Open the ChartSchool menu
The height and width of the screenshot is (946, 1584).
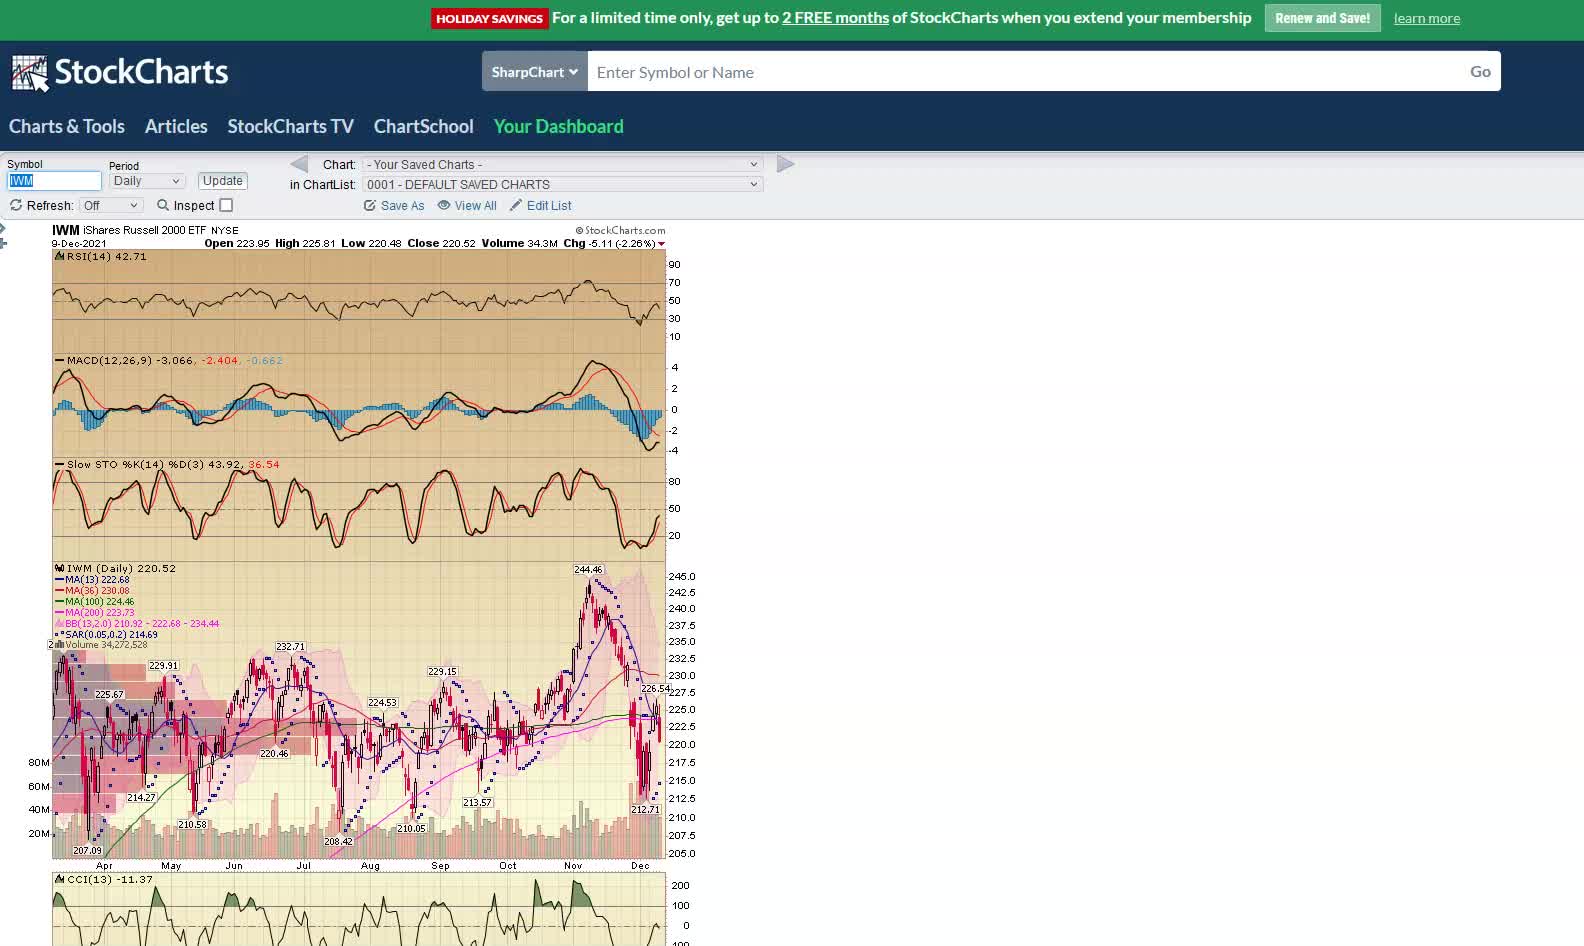(x=424, y=126)
